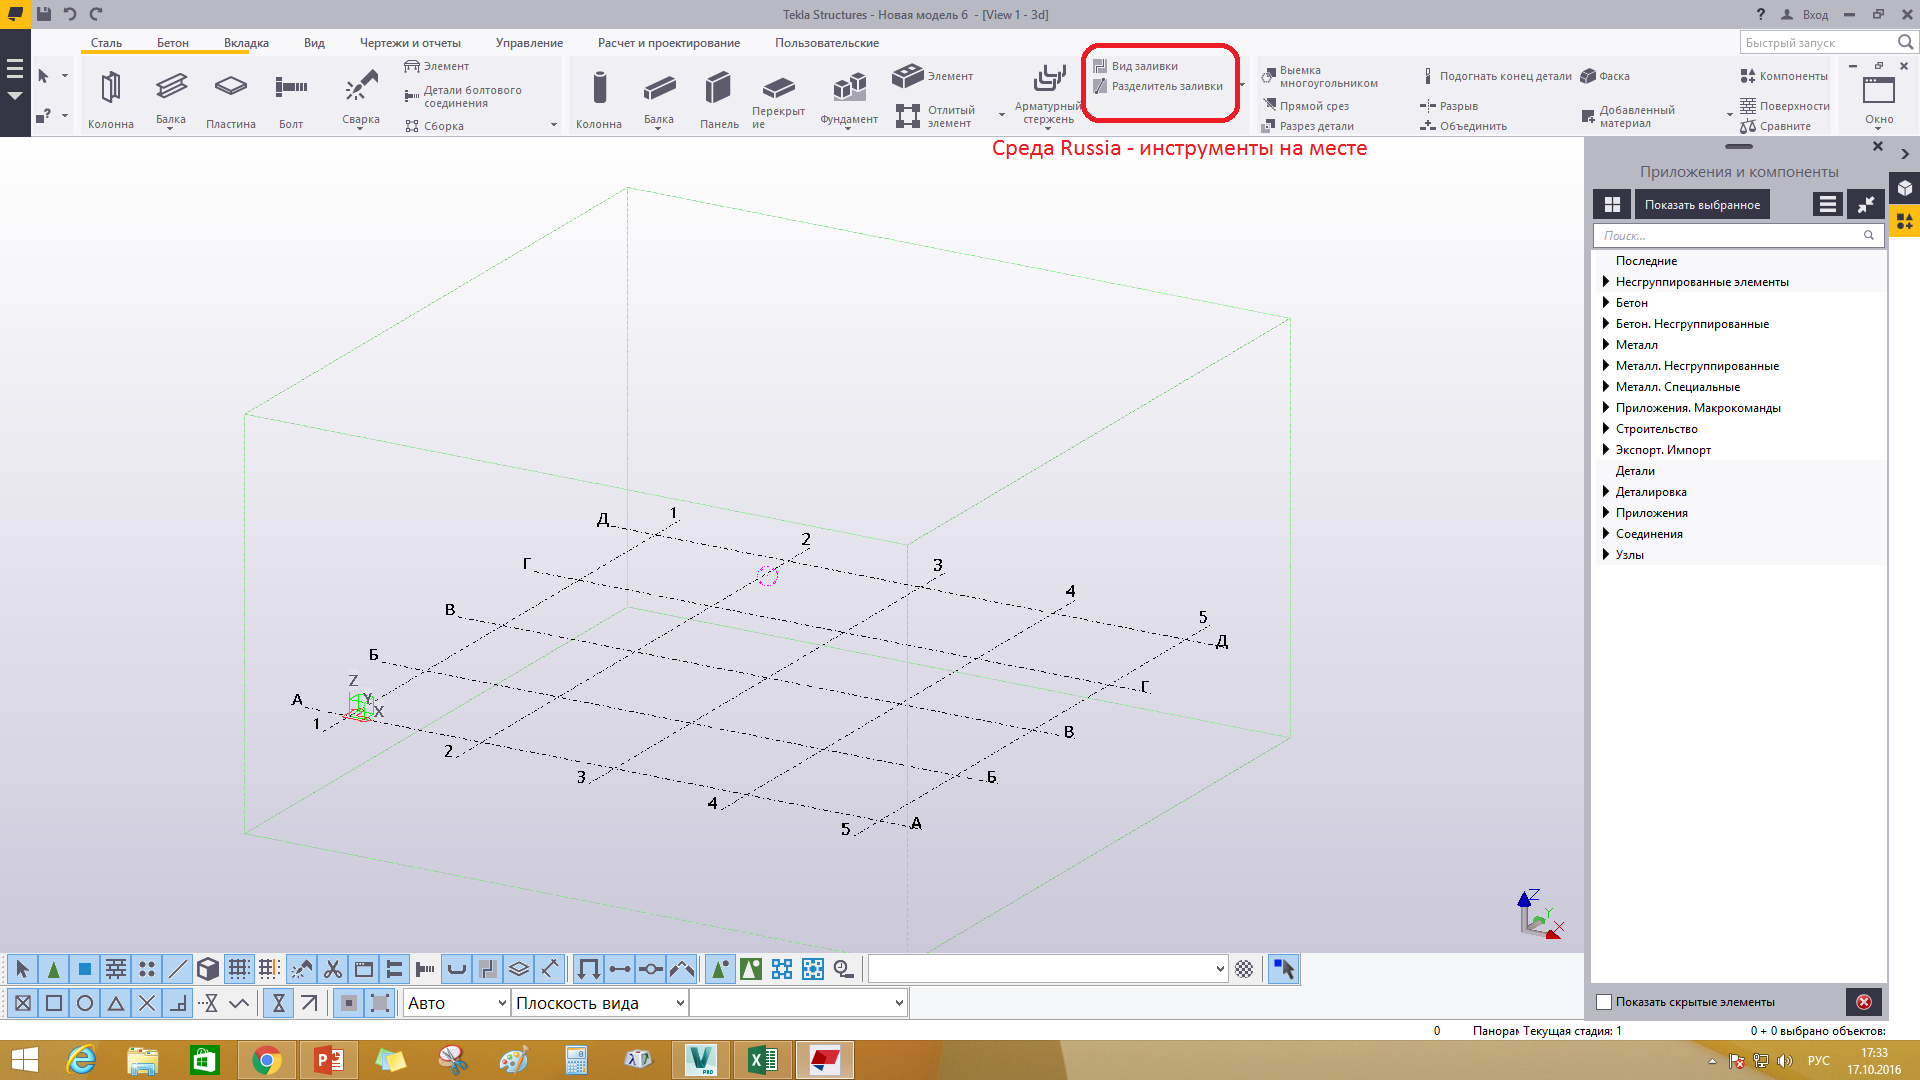
Task: Click the Поиск field in the components panel
Action: point(1730,236)
